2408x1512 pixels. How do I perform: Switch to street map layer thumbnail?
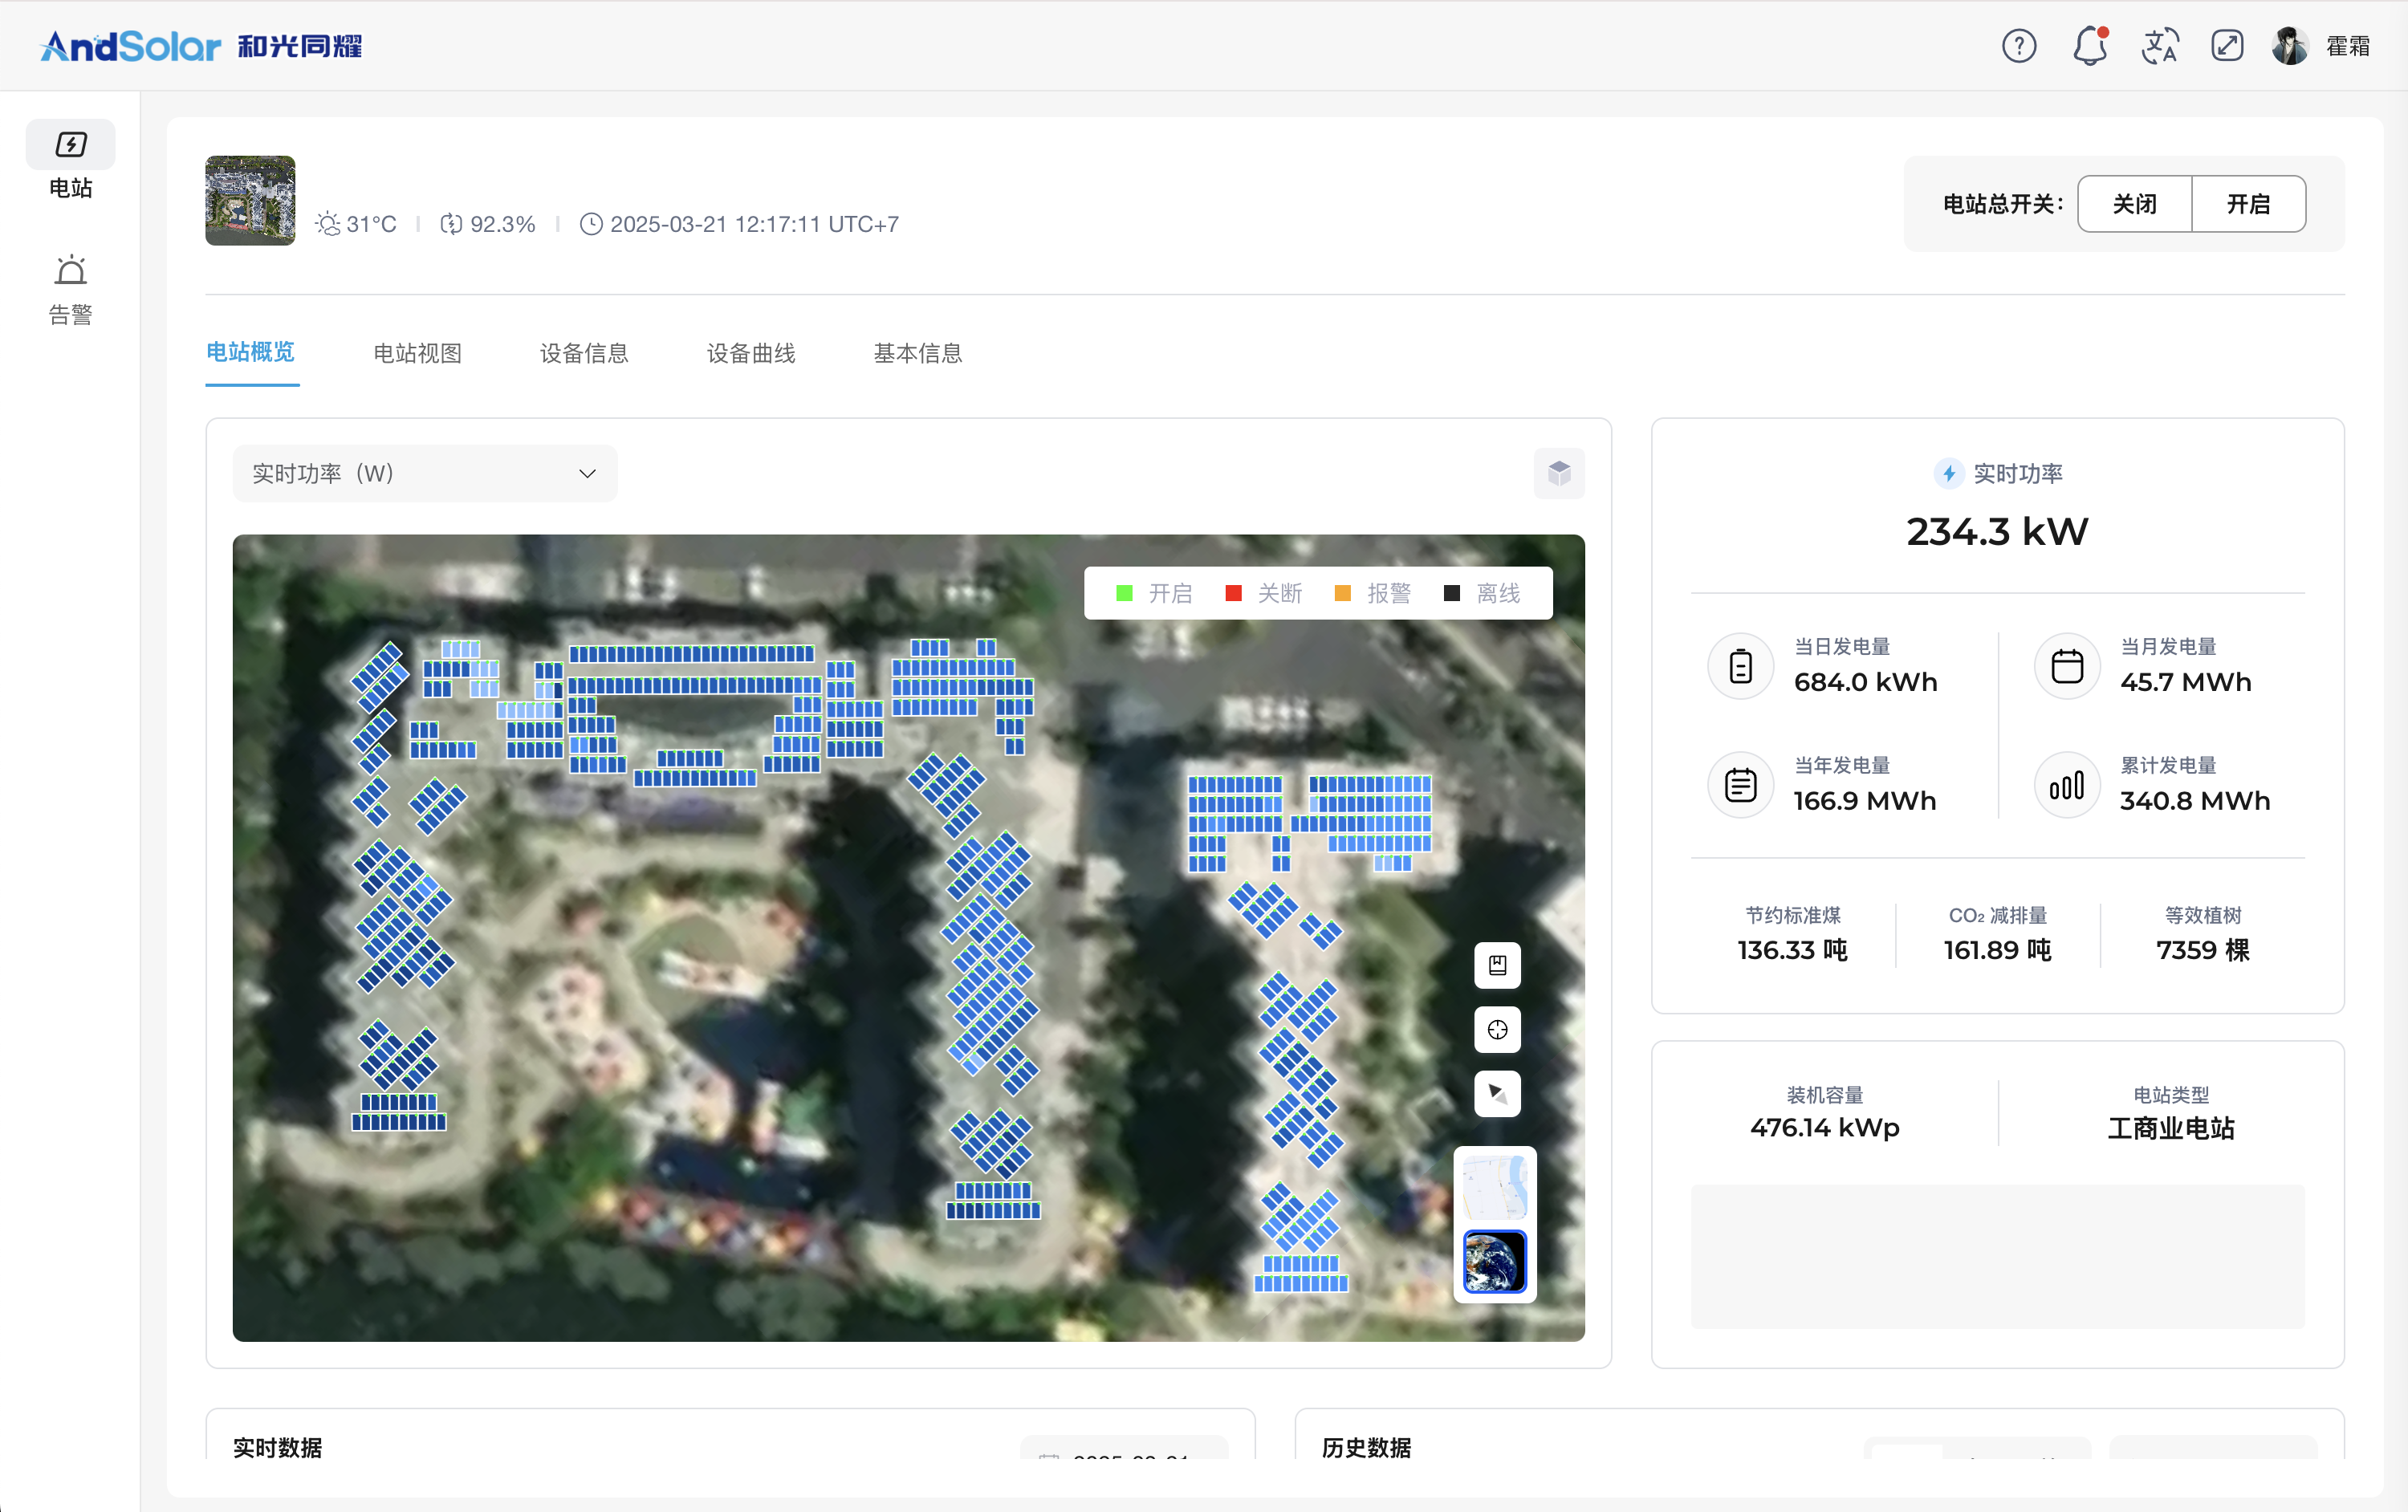pos(1495,1187)
